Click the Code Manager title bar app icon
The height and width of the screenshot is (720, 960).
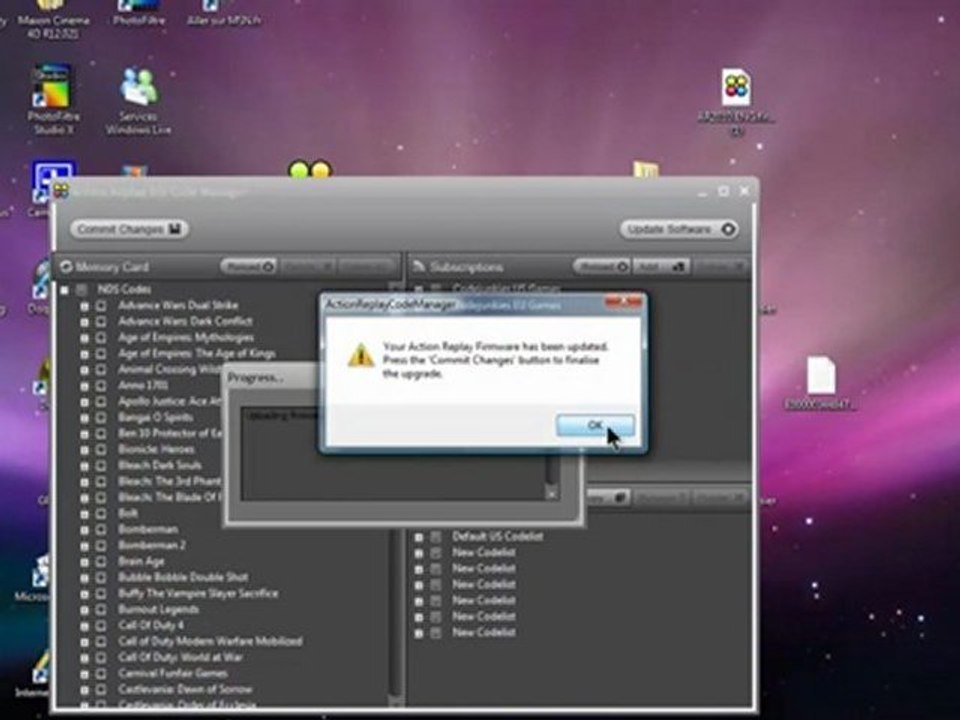(61, 191)
